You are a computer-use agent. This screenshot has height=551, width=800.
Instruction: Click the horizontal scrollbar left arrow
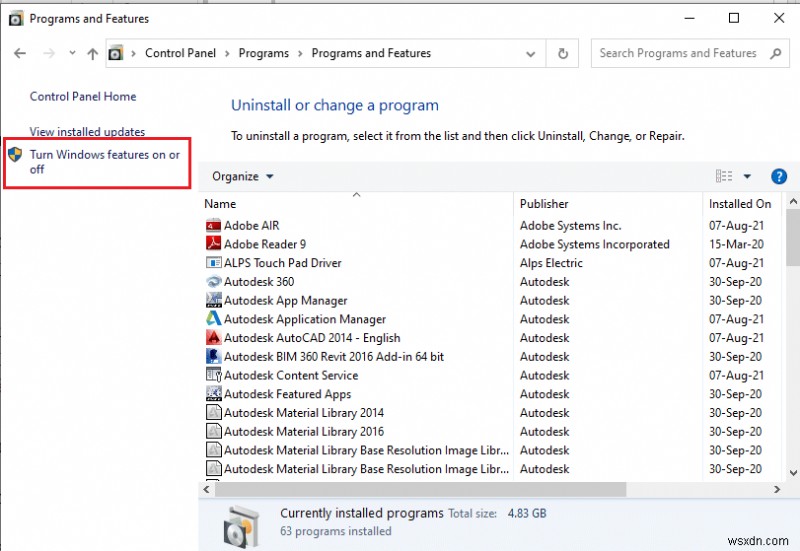pos(206,489)
